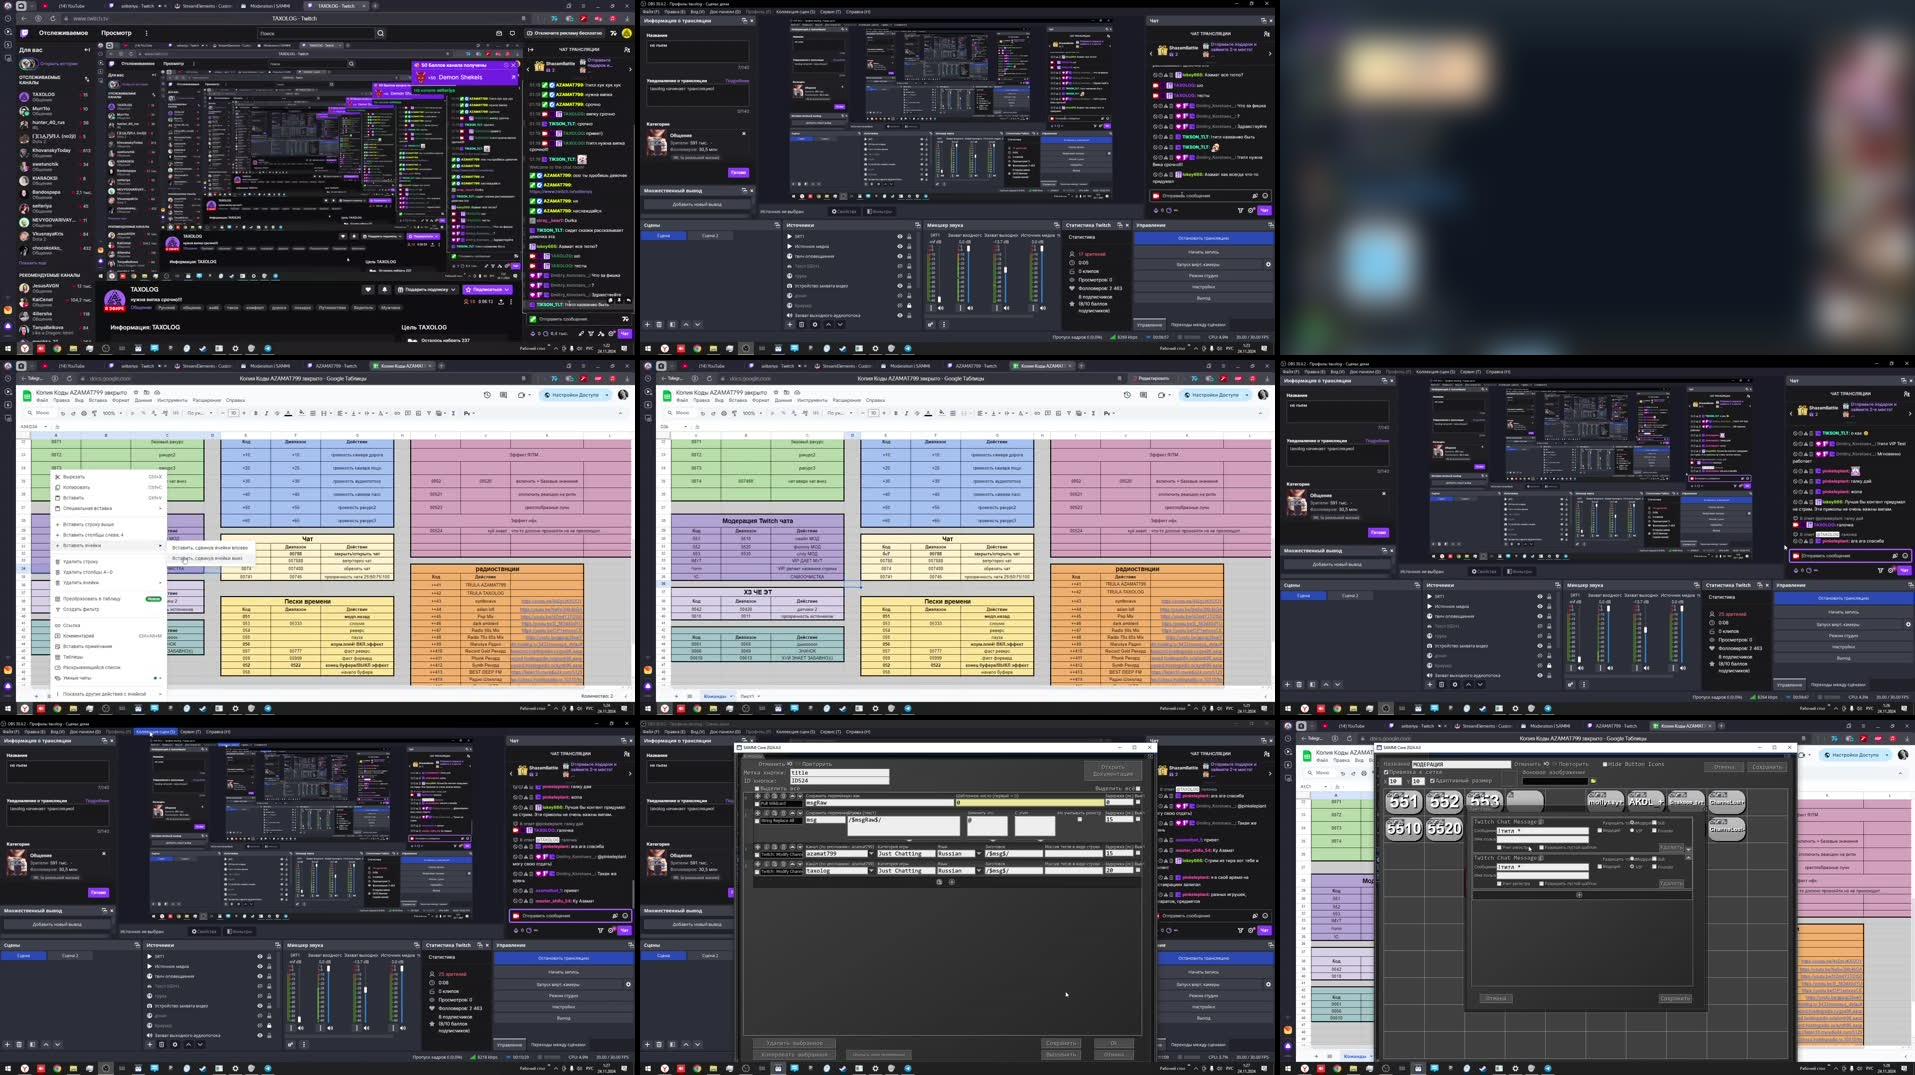The height and width of the screenshot is (1075, 1915).
Task: Expand Показать другие действия с ячейкой entry
Action: click(x=108, y=693)
